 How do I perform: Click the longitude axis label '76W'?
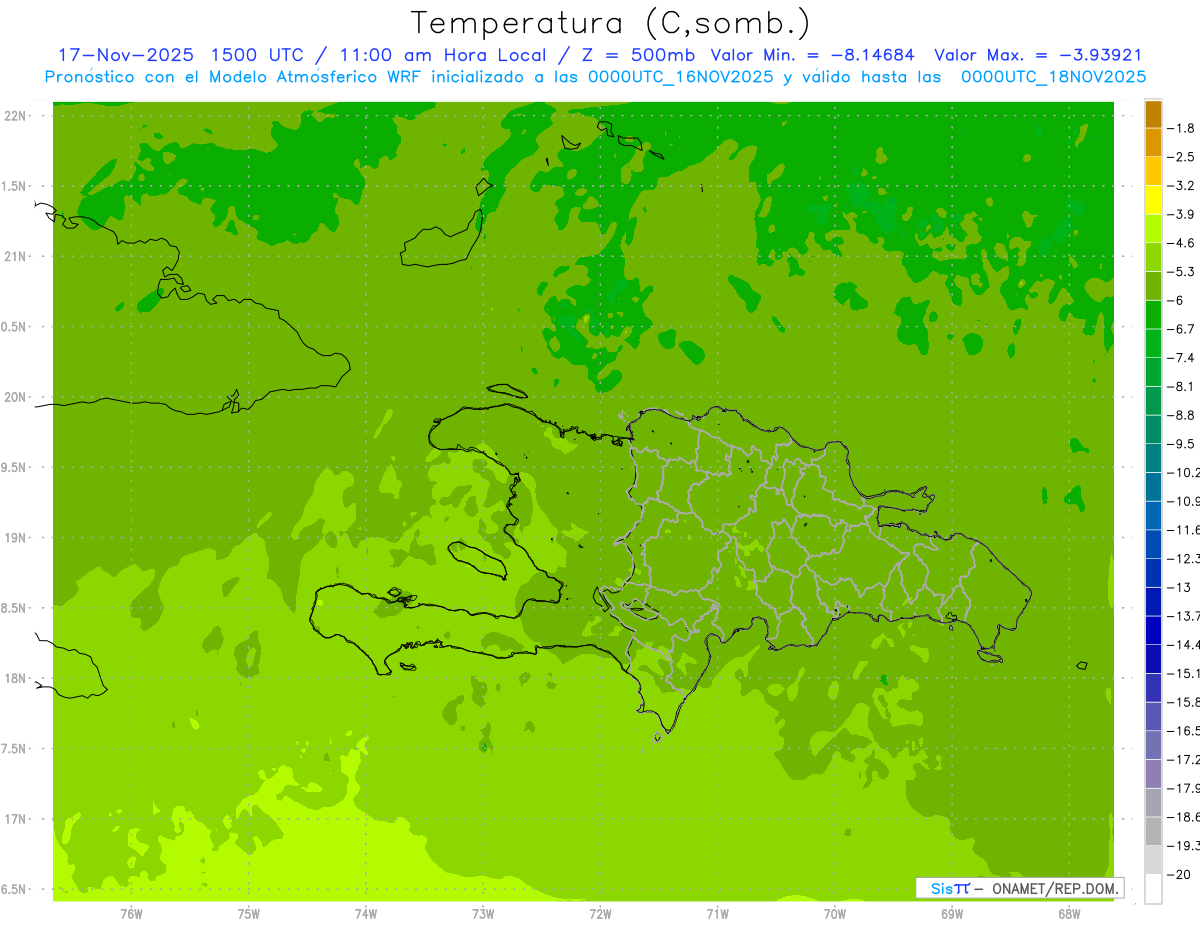(131, 913)
